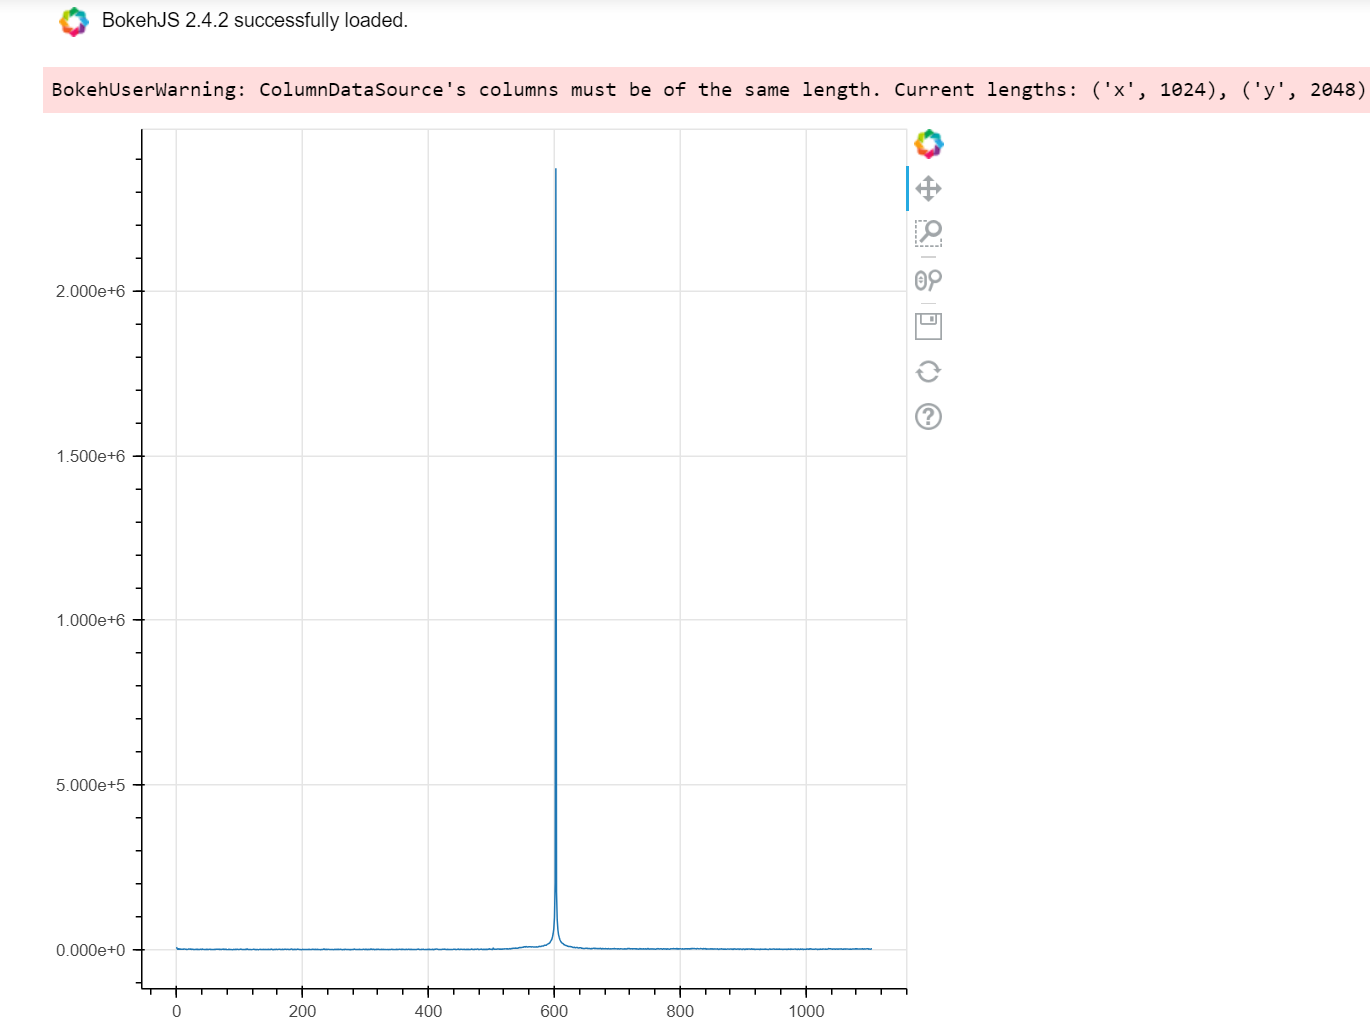Screen dimensions: 1370x1024
Task: Open the Bokeh logo link in plot toolbar
Action: tap(929, 144)
